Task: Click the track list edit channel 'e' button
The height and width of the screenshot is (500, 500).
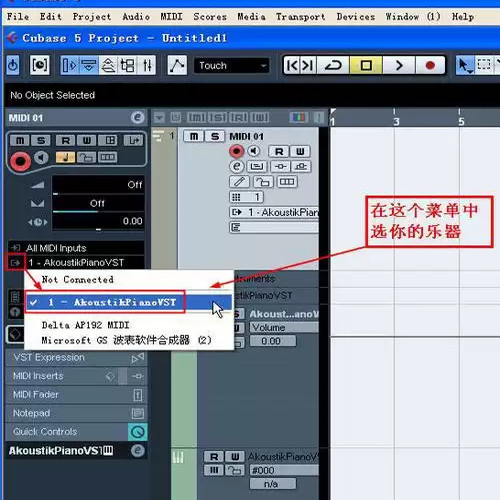Action: tap(236, 166)
